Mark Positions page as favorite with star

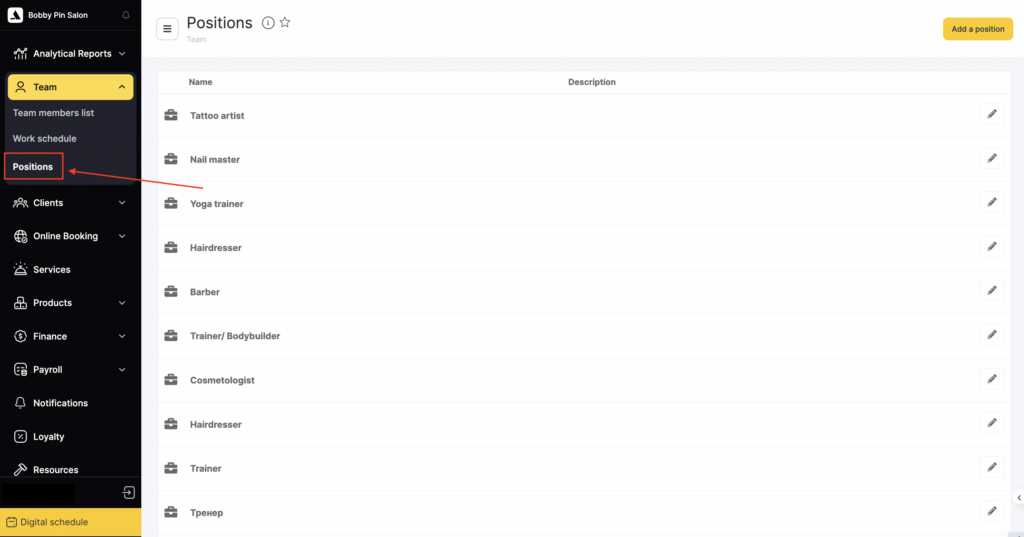(x=285, y=22)
